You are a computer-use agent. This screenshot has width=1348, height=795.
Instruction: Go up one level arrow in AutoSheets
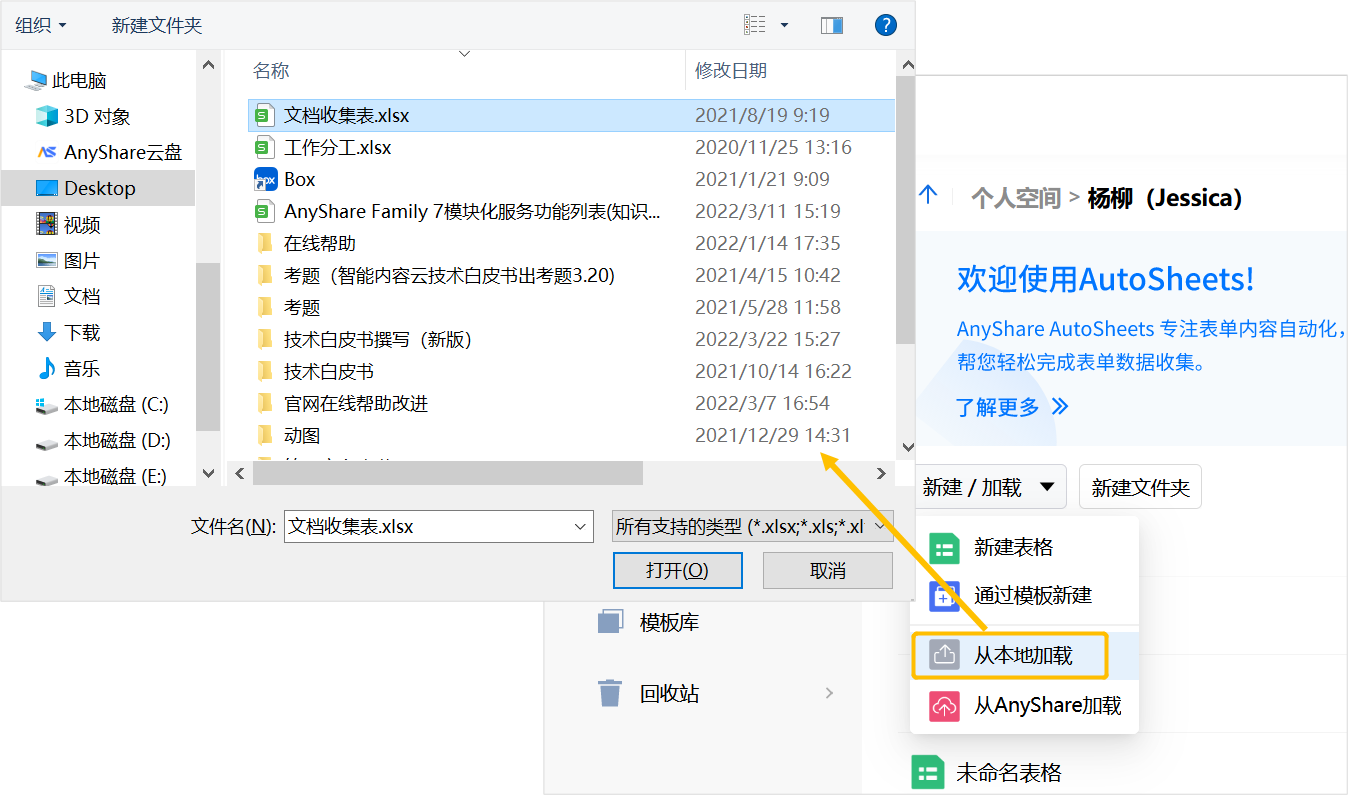pos(928,195)
